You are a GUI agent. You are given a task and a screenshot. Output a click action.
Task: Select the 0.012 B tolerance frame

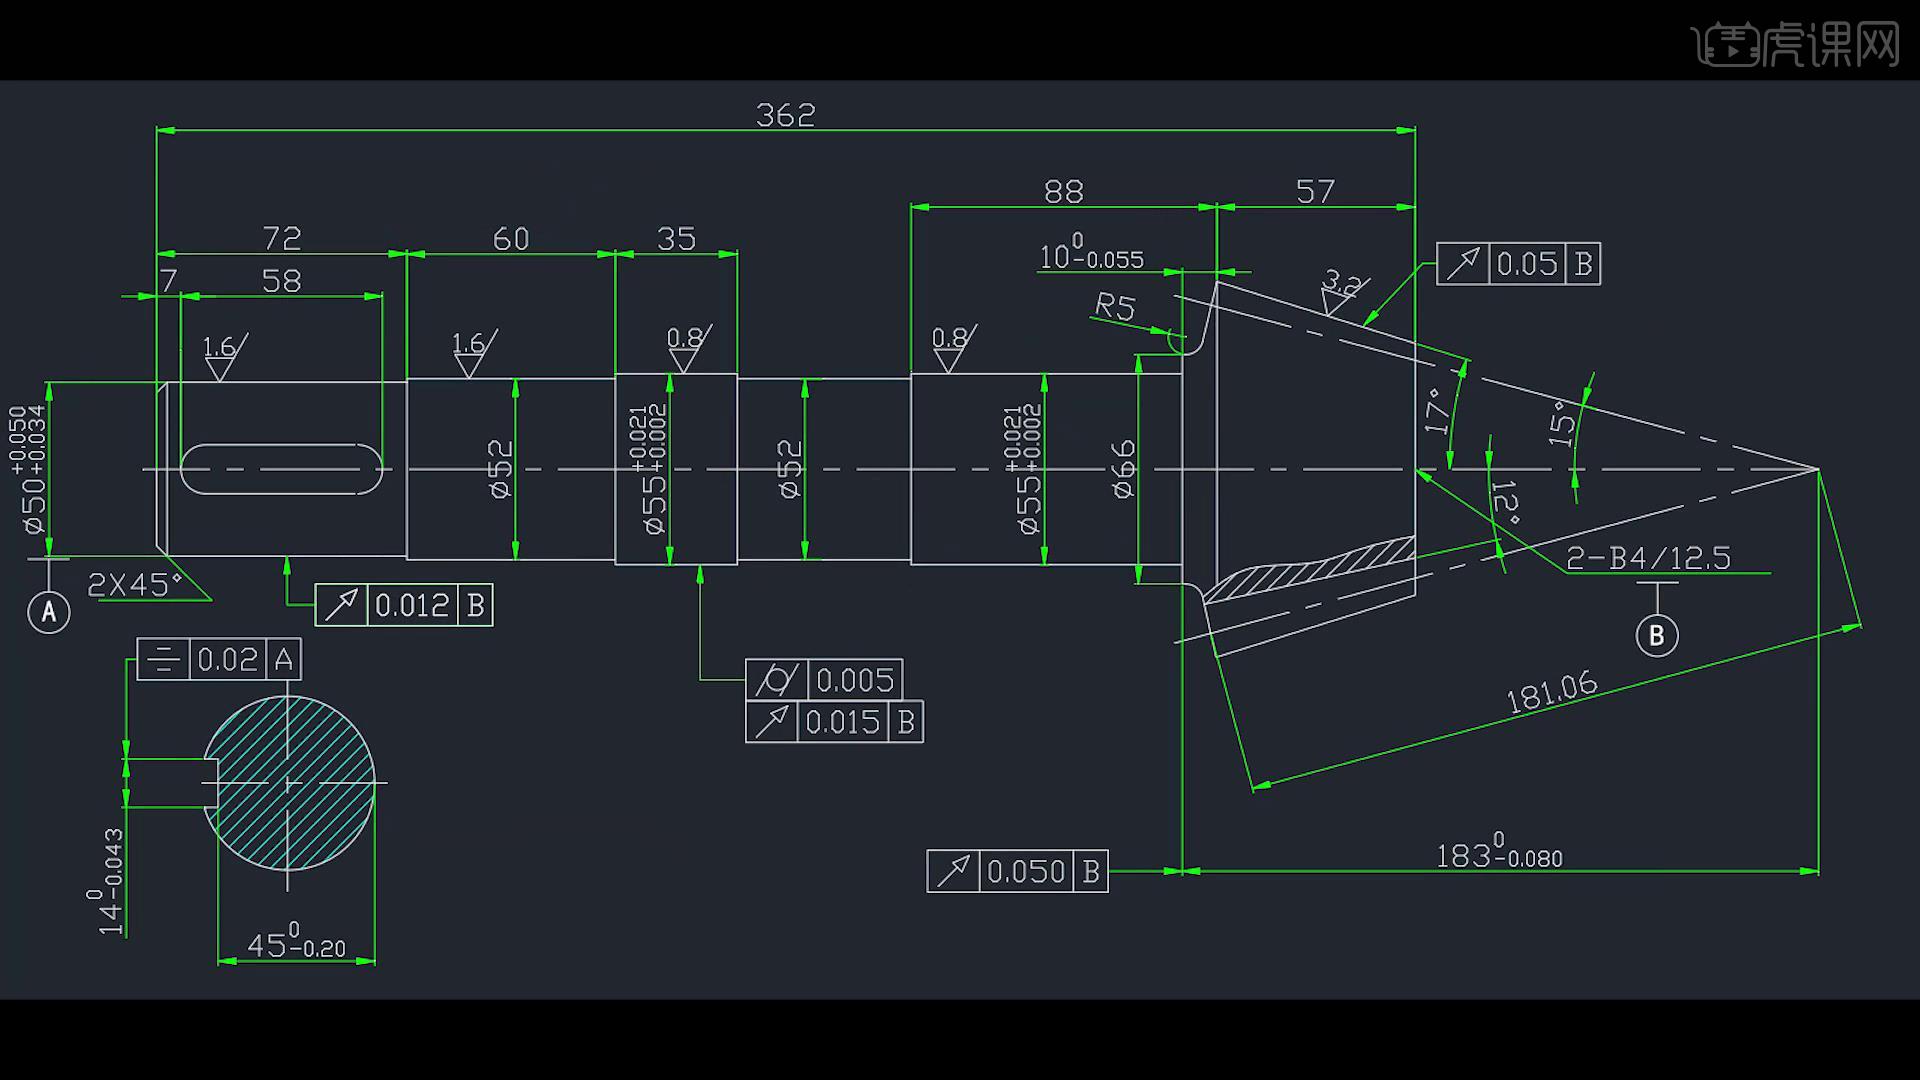pyautogui.click(x=404, y=605)
